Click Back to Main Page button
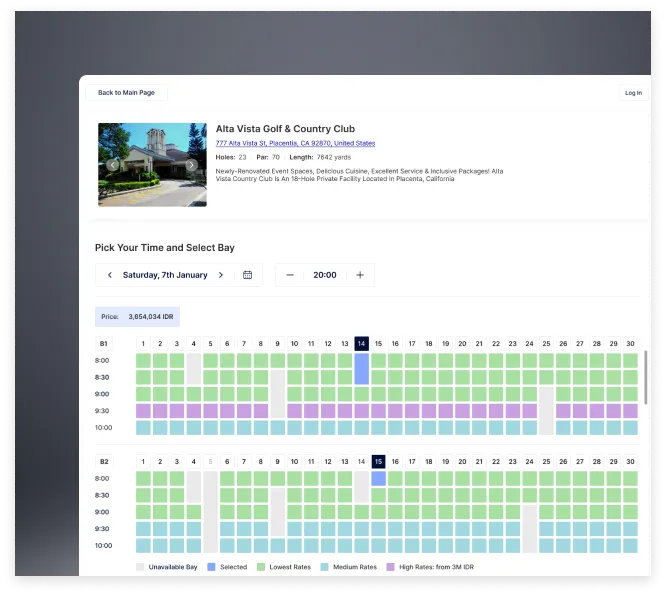The image size is (666, 595). tap(126, 93)
